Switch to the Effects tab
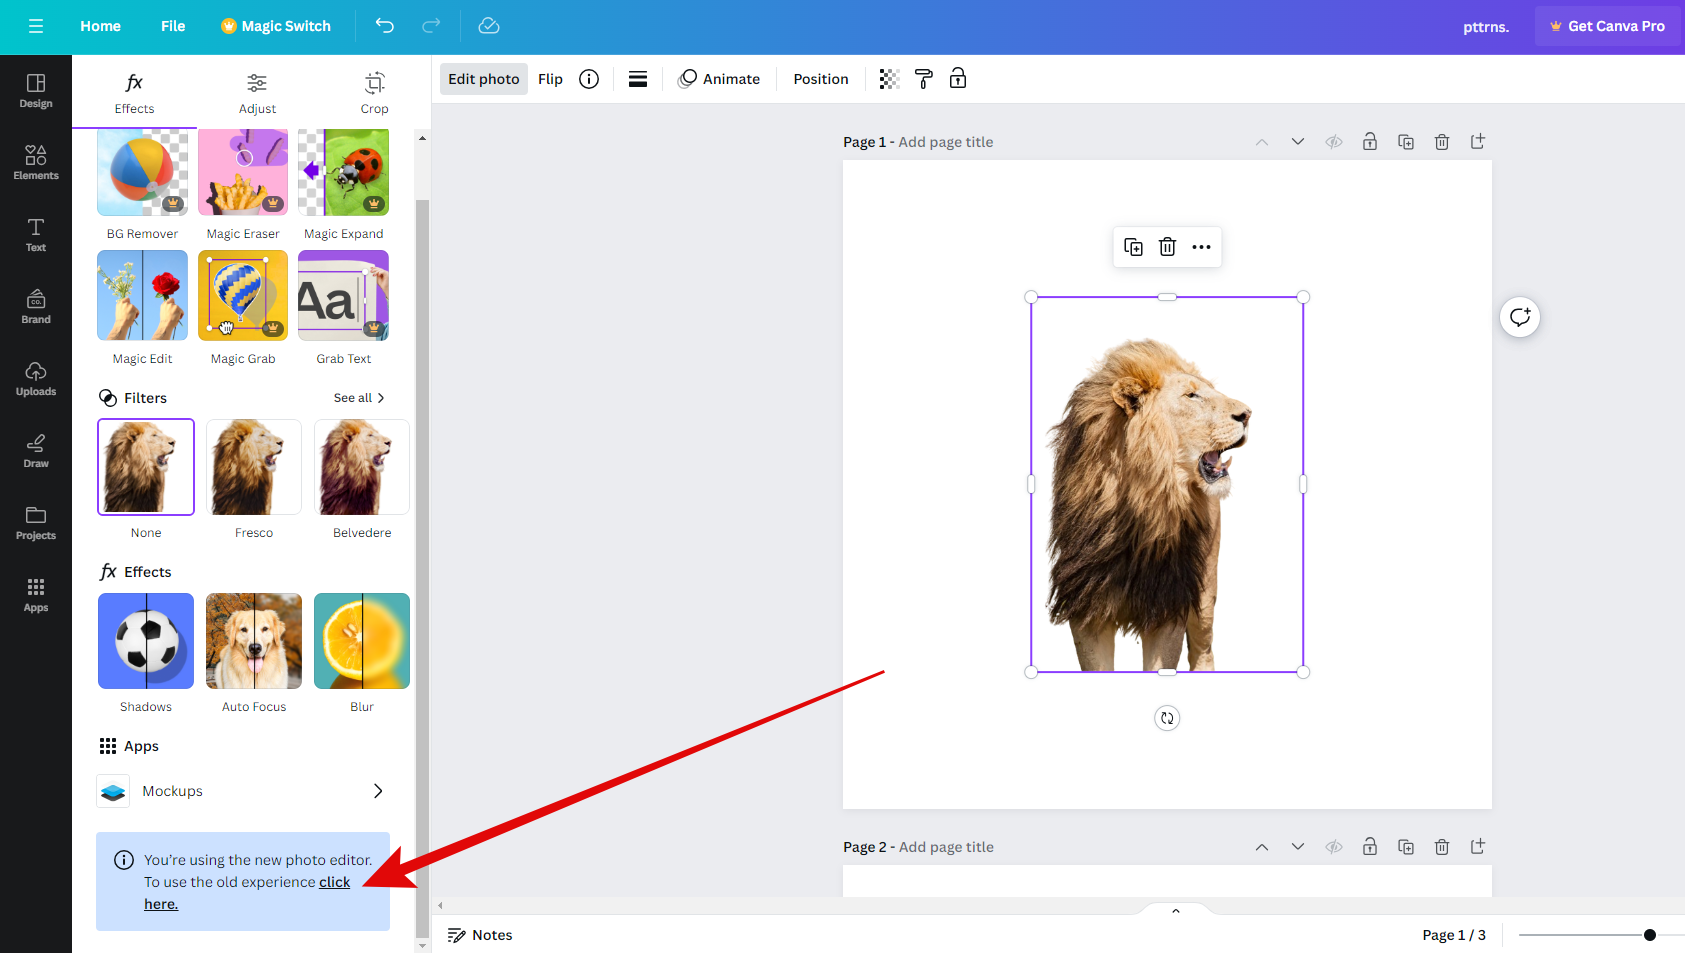 pos(134,93)
